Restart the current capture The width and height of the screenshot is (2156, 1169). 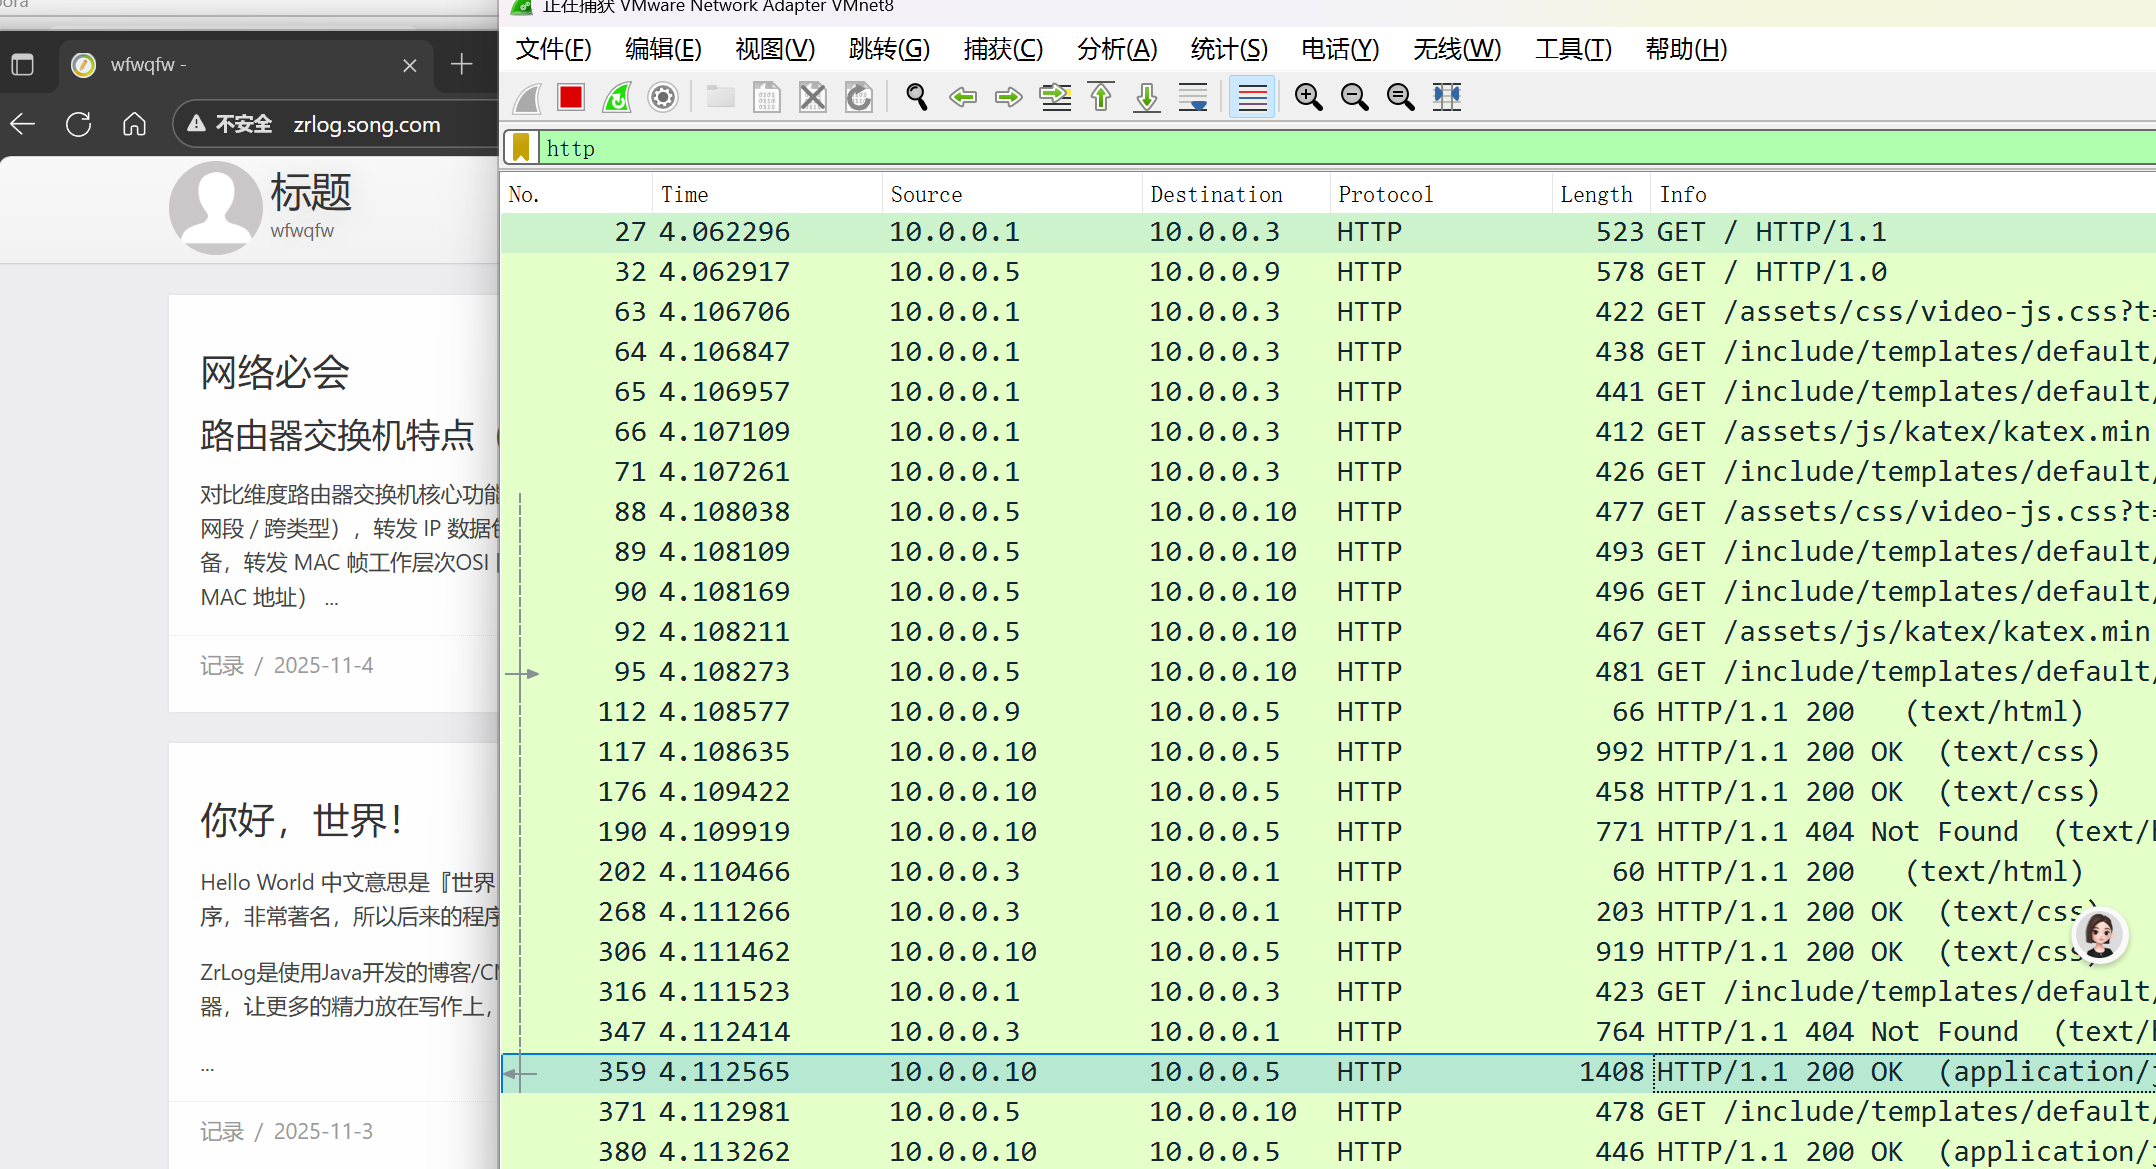click(x=617, y=97)
